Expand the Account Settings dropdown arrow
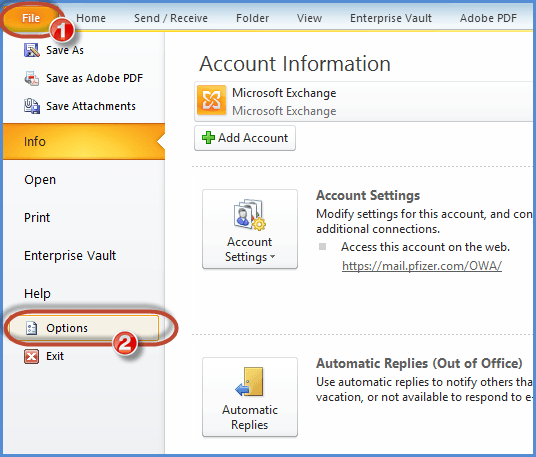This screenshot has height=457, width=536. pos(272,256)
